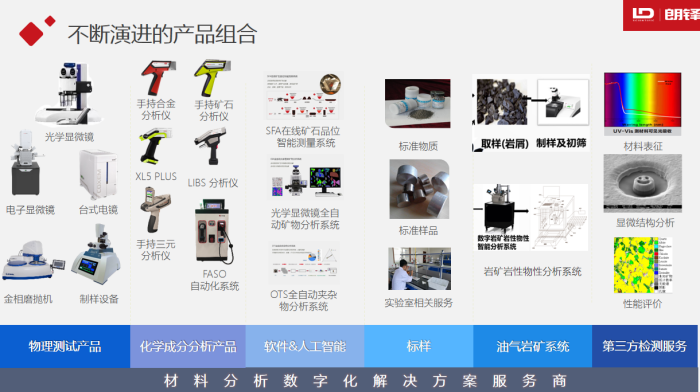Viewport: 700px width, 392px height.
Task: Click the electron microscope image
Action: coord(26,163)
